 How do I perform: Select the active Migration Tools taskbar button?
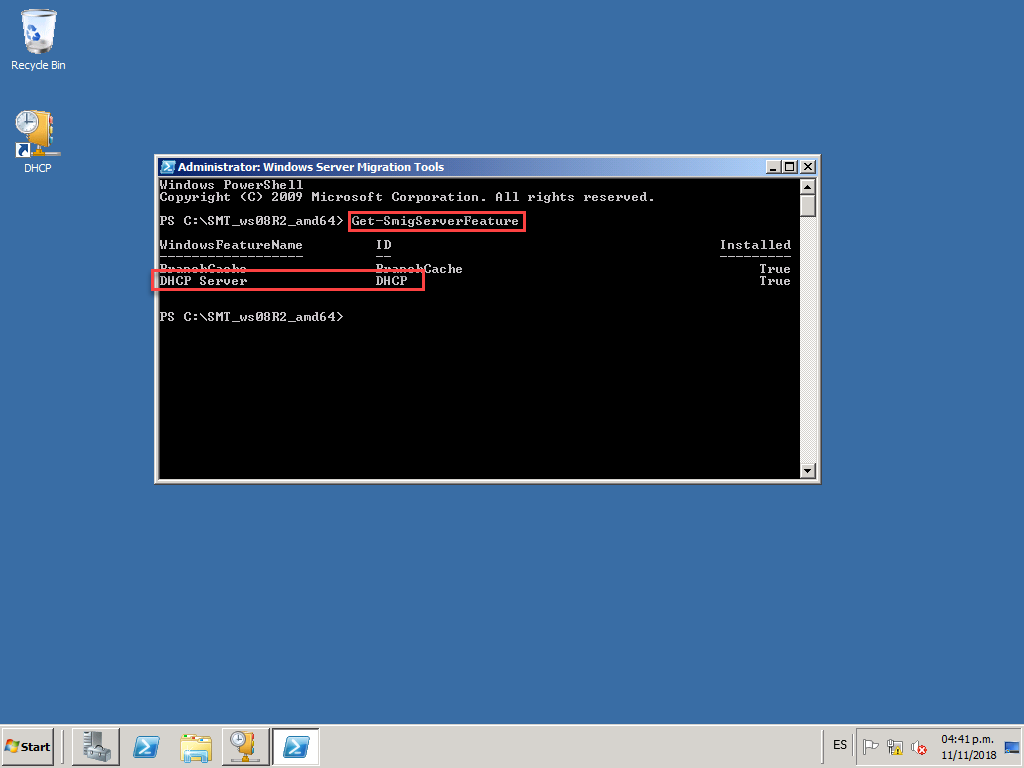295,746
